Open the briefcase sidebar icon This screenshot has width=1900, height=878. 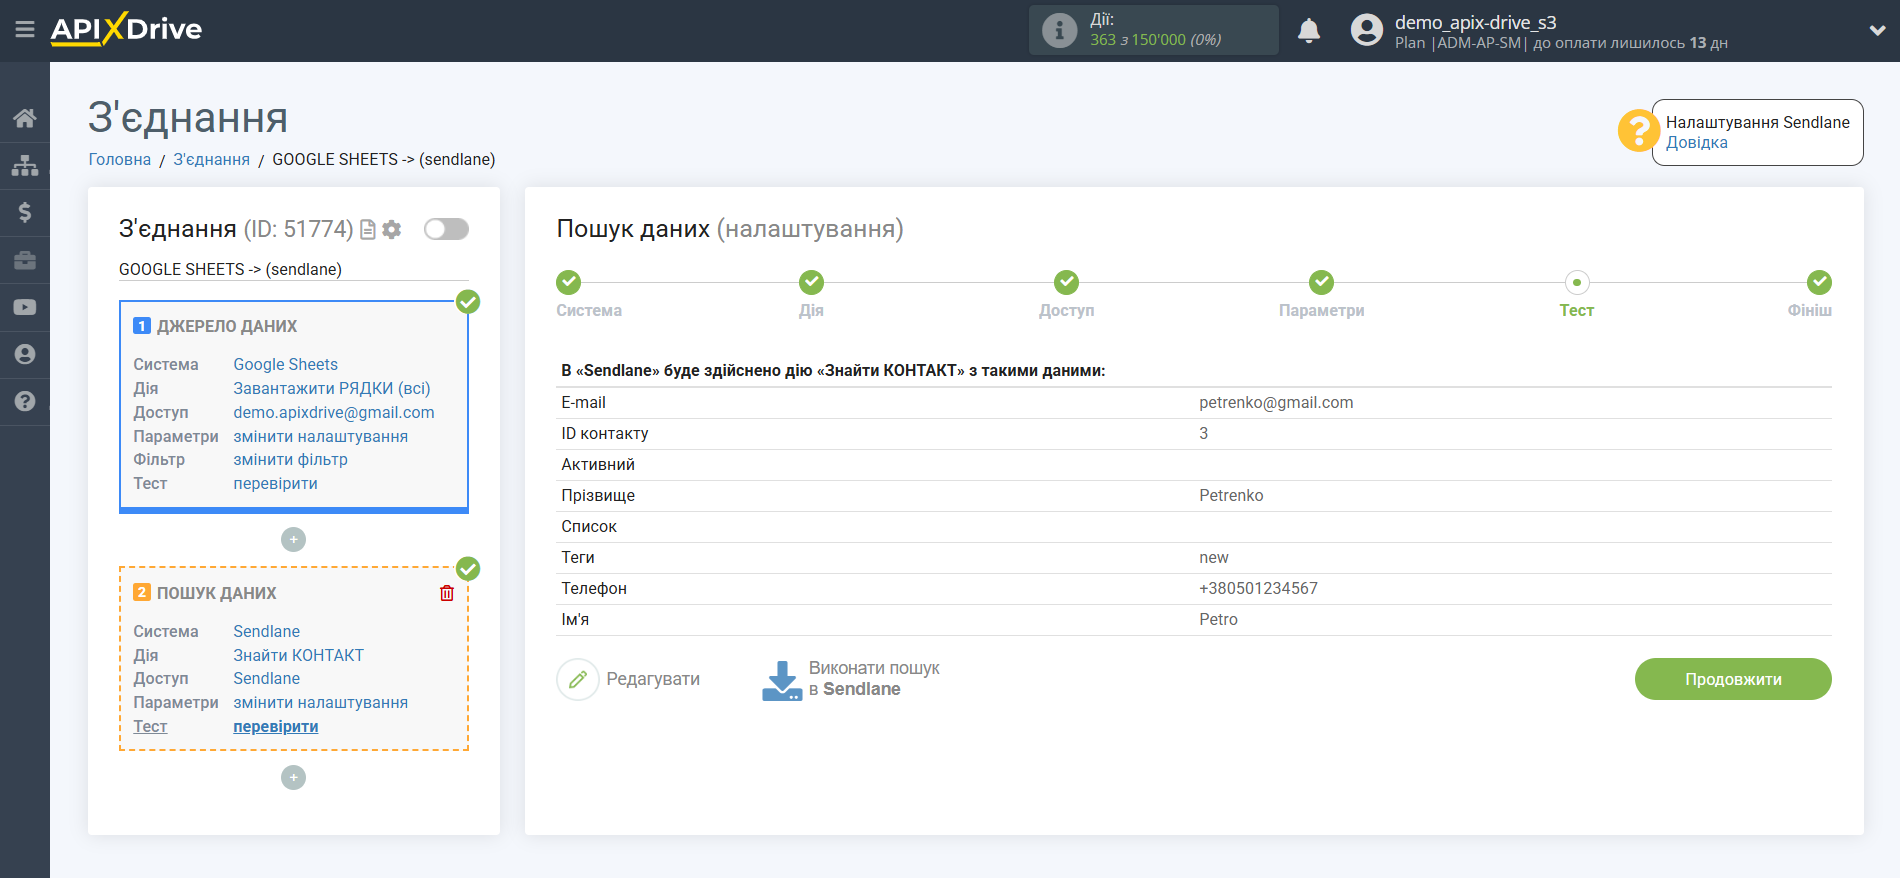click(25, 260)
